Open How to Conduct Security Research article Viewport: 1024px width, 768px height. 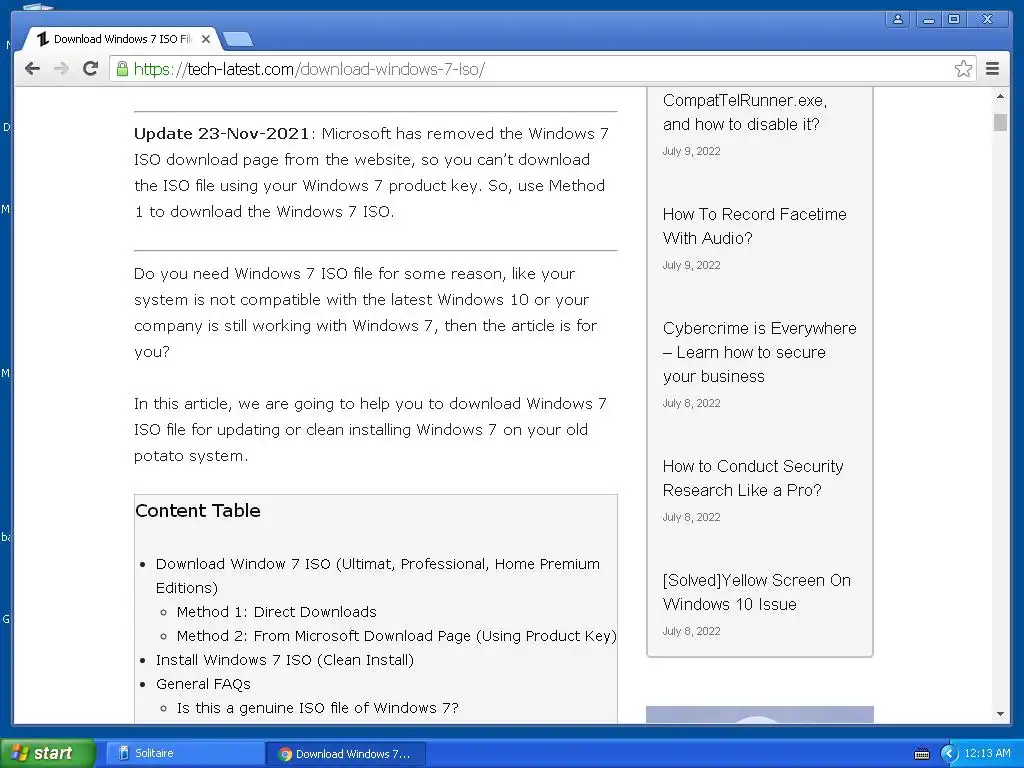tap(753, 478)
